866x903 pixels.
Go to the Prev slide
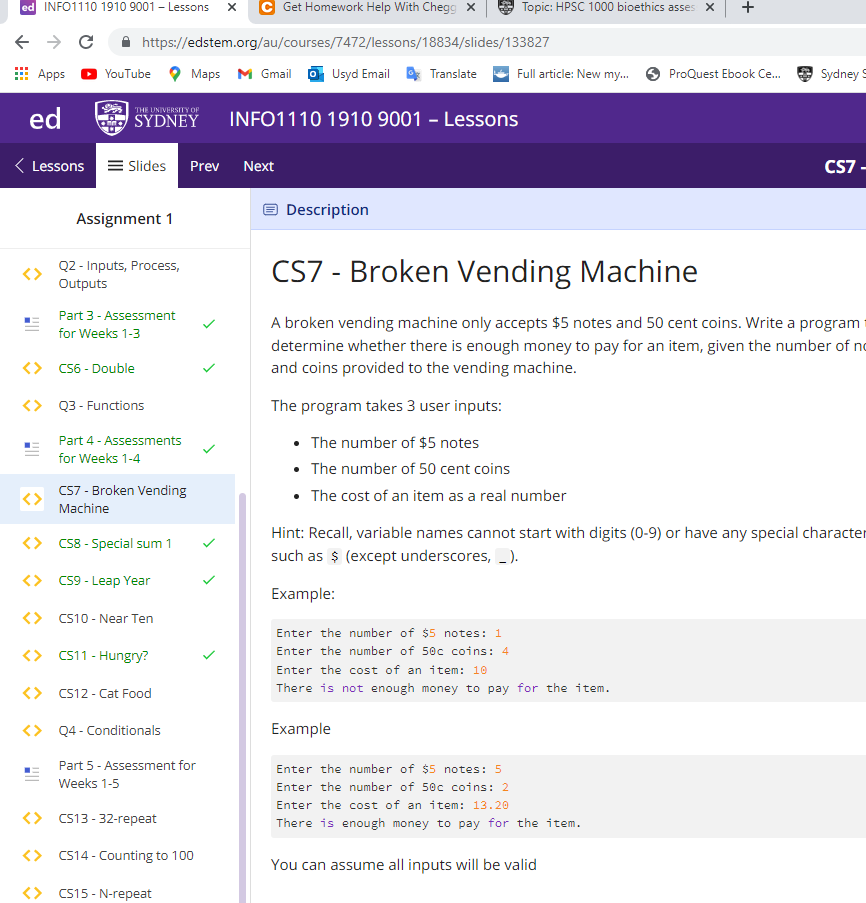(204, 166)
